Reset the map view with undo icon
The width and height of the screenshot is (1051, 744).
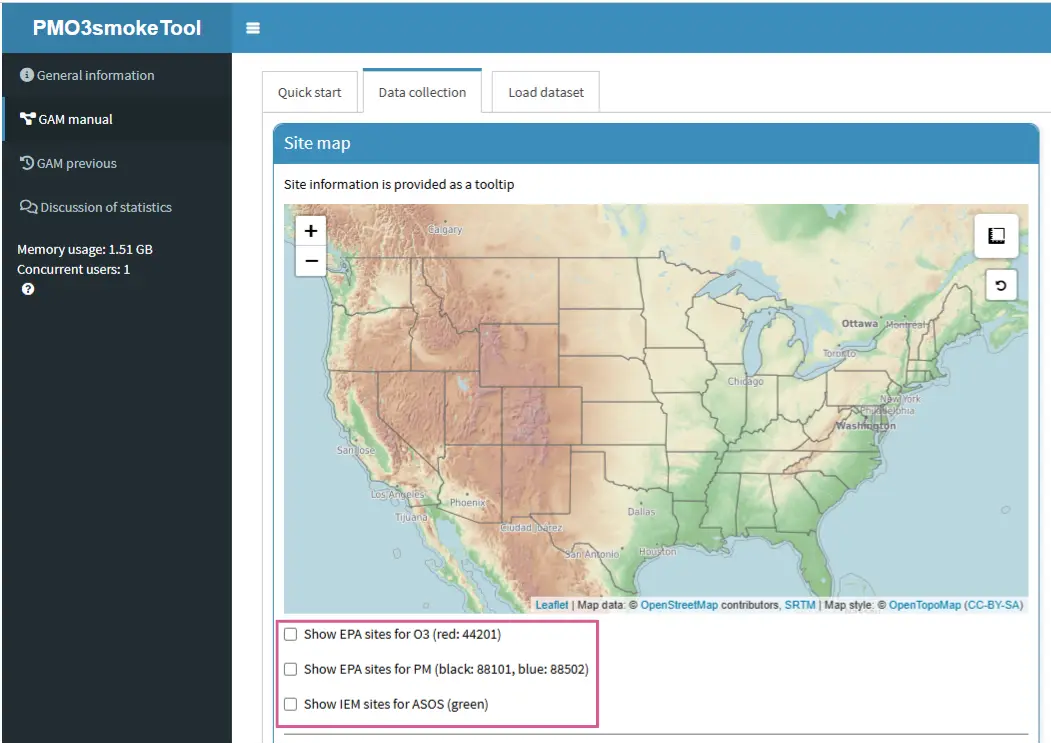(x=1000, y=285)
